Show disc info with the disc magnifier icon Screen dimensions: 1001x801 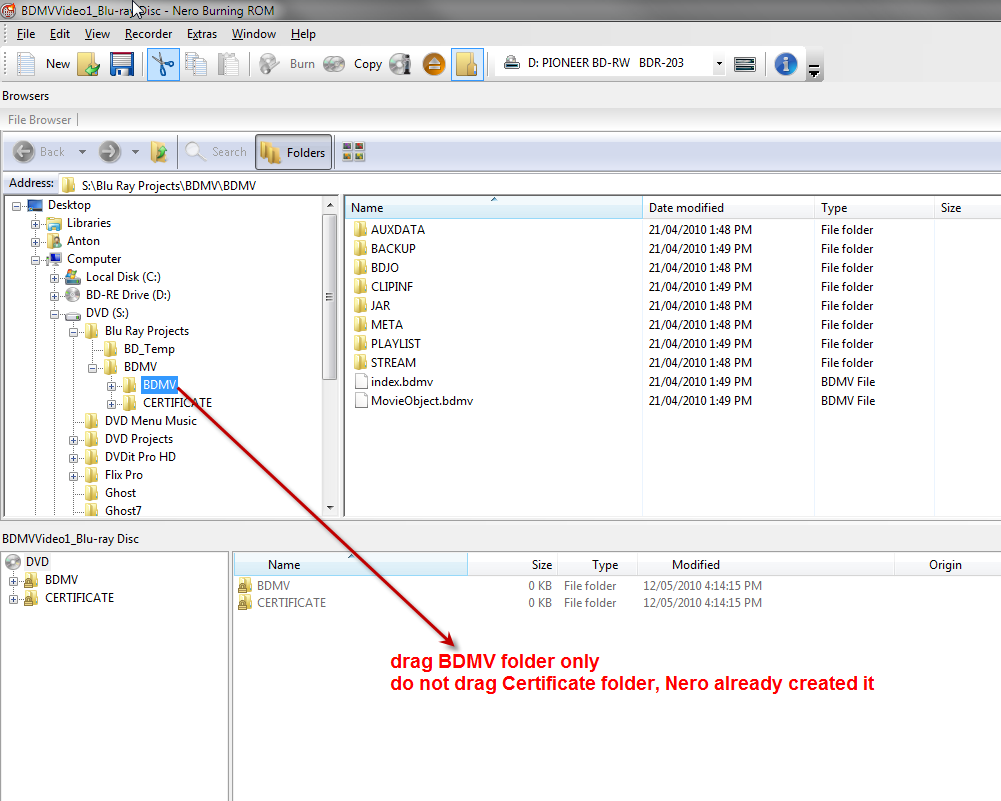pos(400,64)
